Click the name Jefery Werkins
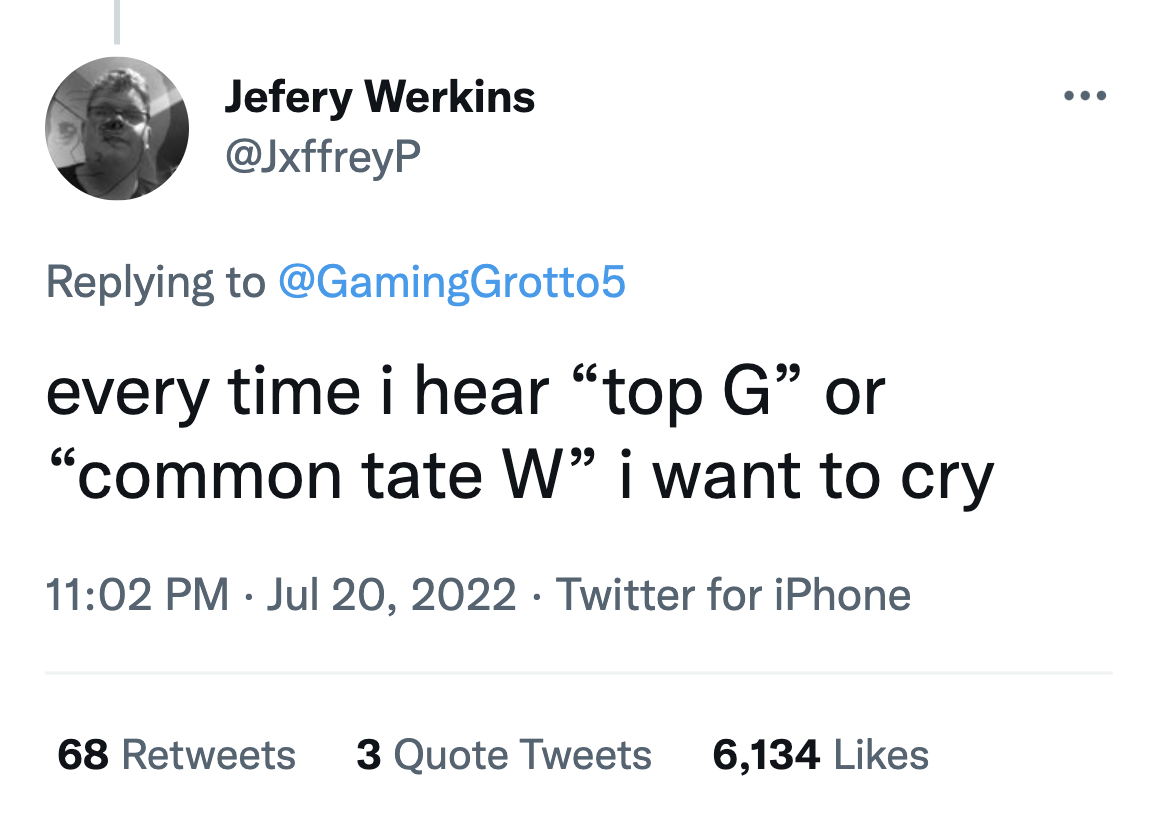 [x=380, y=97]
